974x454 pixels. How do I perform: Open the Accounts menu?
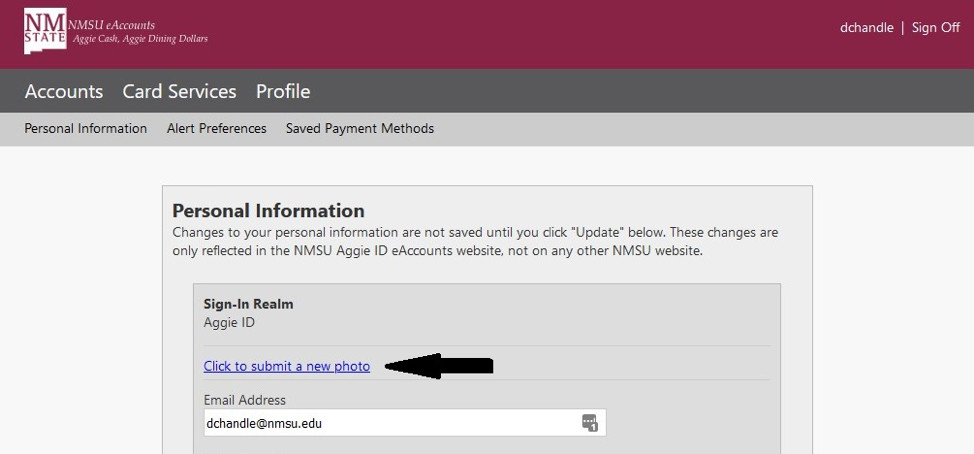[64, 91]
